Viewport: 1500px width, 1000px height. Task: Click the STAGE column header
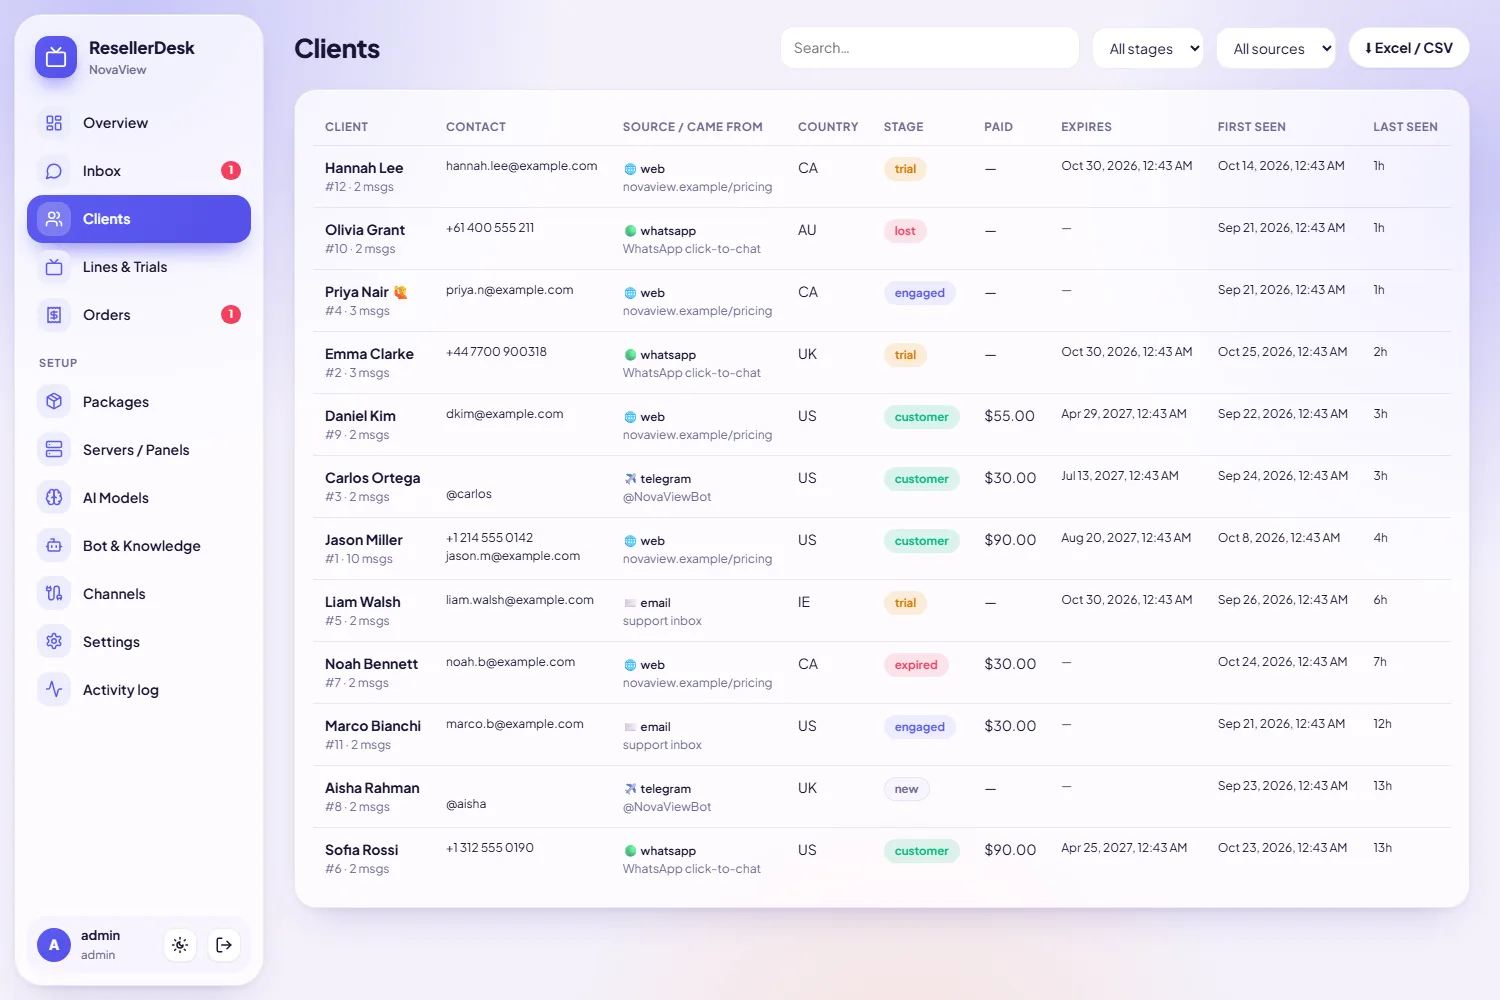tap(904, 127)
